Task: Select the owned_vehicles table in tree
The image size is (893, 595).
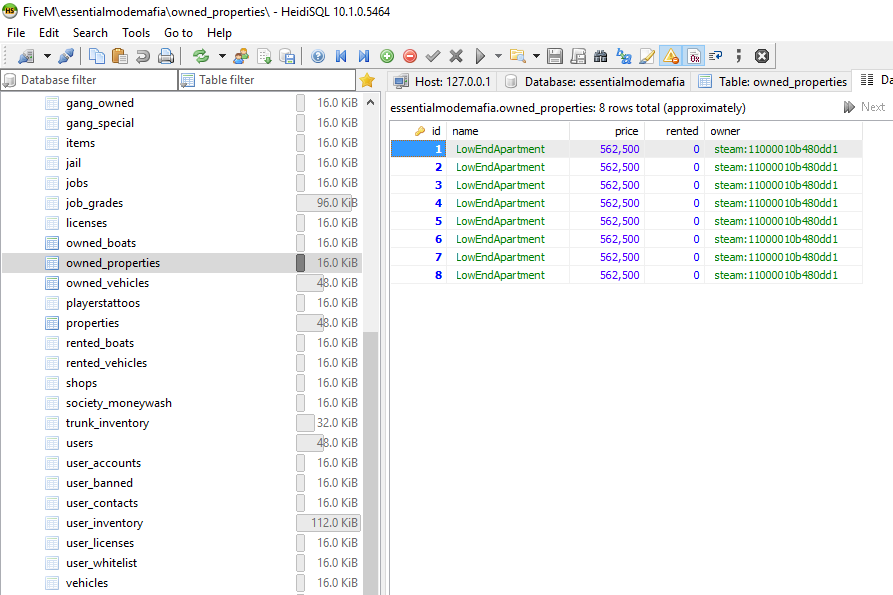Action: coord(107,283)
